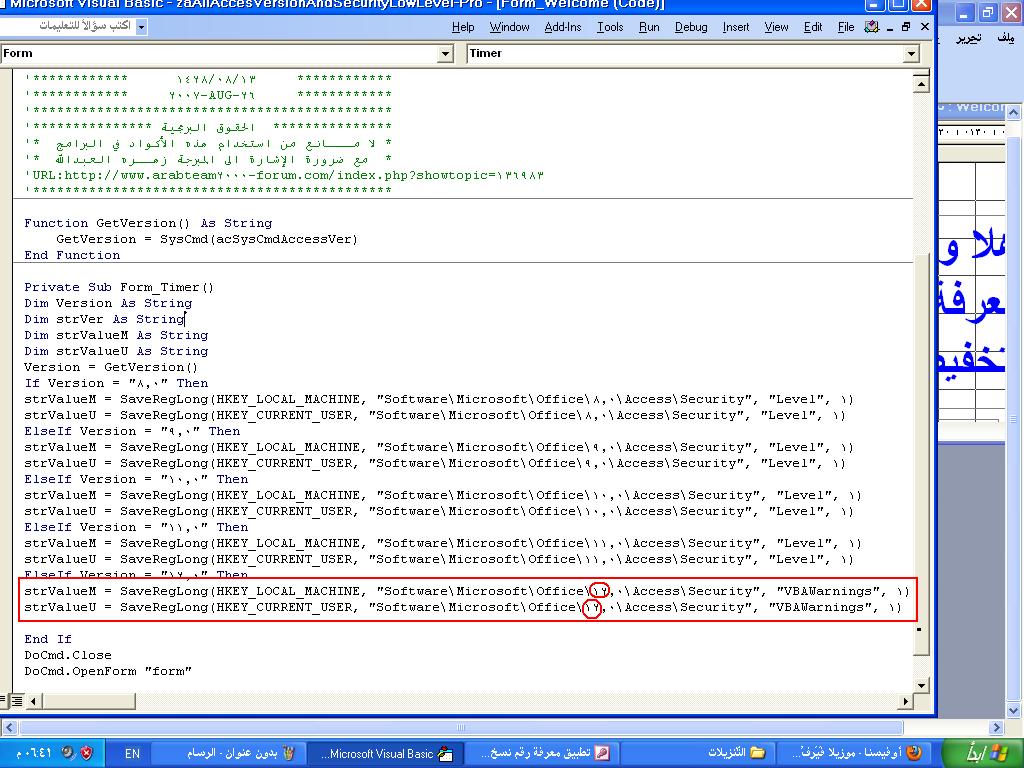Click the Access icon in the VB menu bar
The width and height of the screenshot is (1024, 768).
tap(872, 27)
